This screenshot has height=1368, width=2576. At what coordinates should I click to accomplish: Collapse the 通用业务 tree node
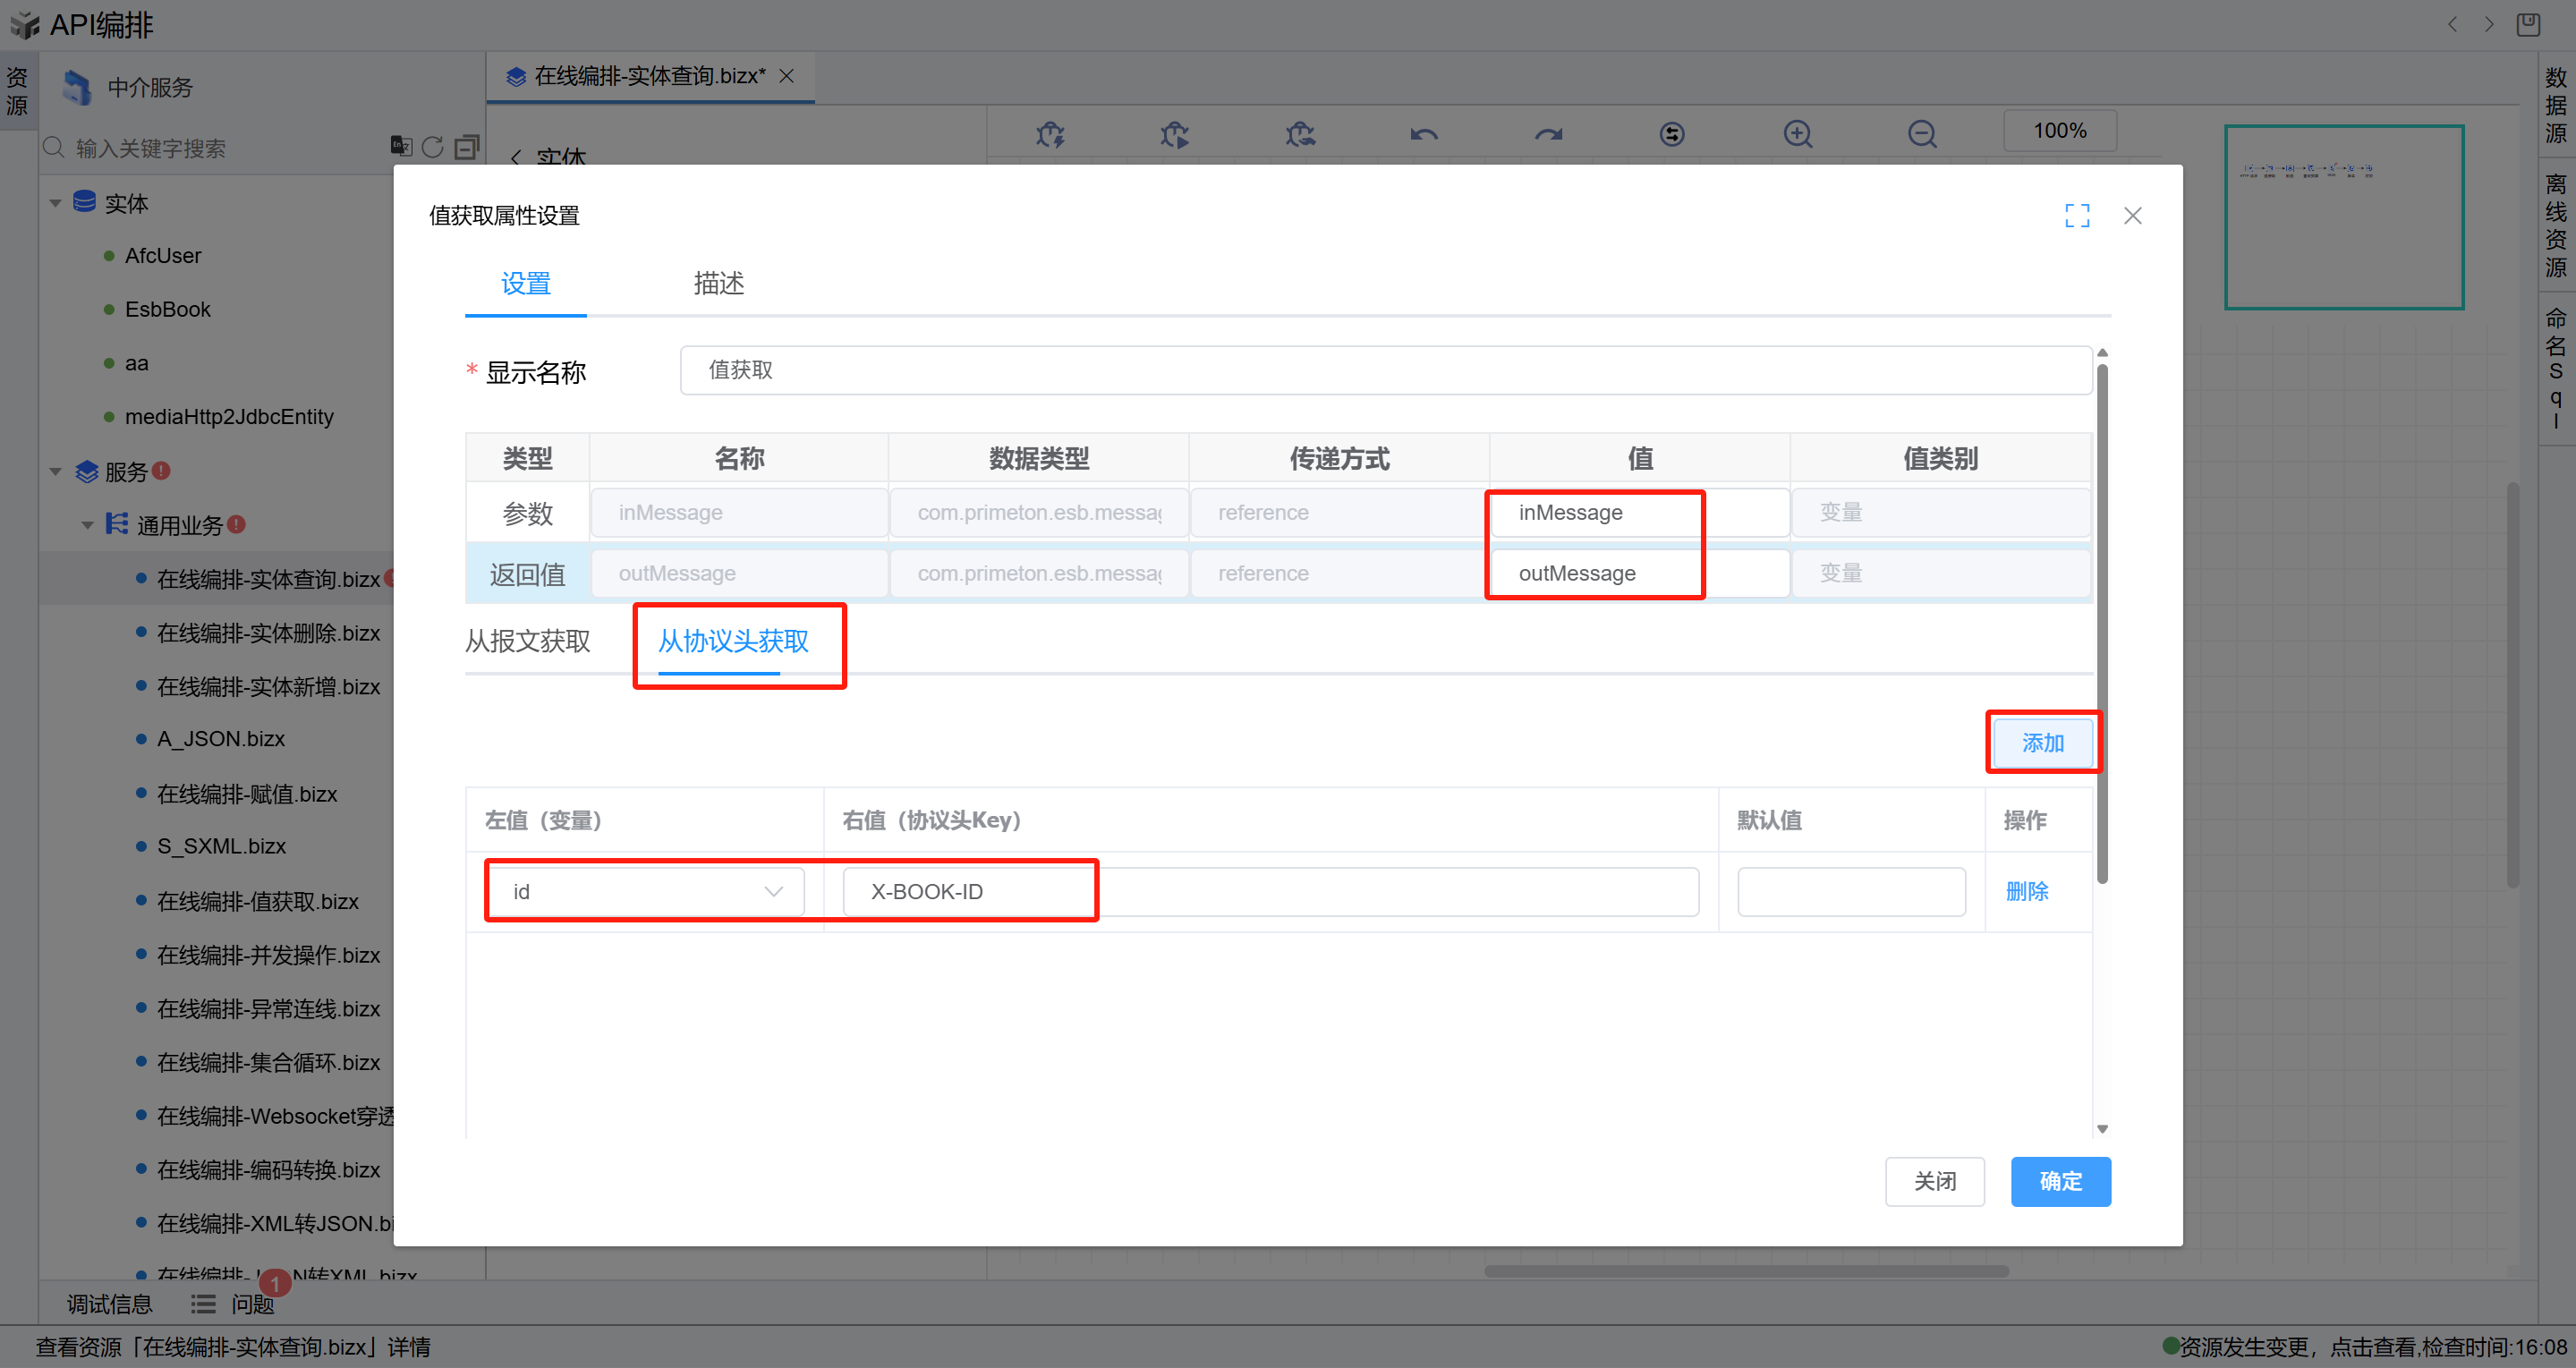coord(88,525)
